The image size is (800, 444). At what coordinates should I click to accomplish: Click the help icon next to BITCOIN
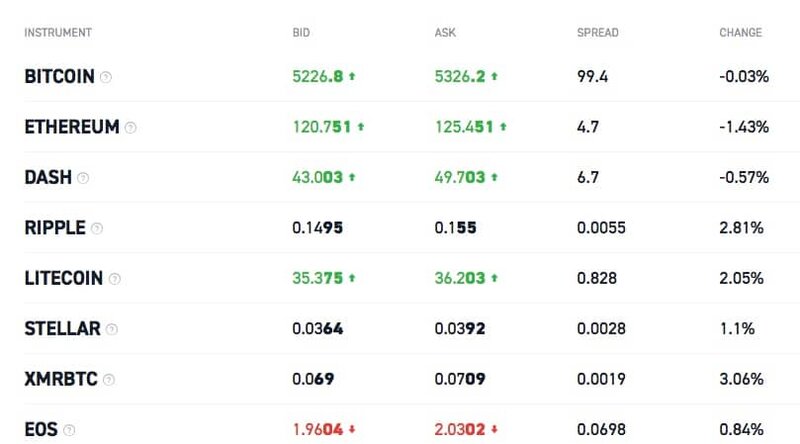(106, 77)
